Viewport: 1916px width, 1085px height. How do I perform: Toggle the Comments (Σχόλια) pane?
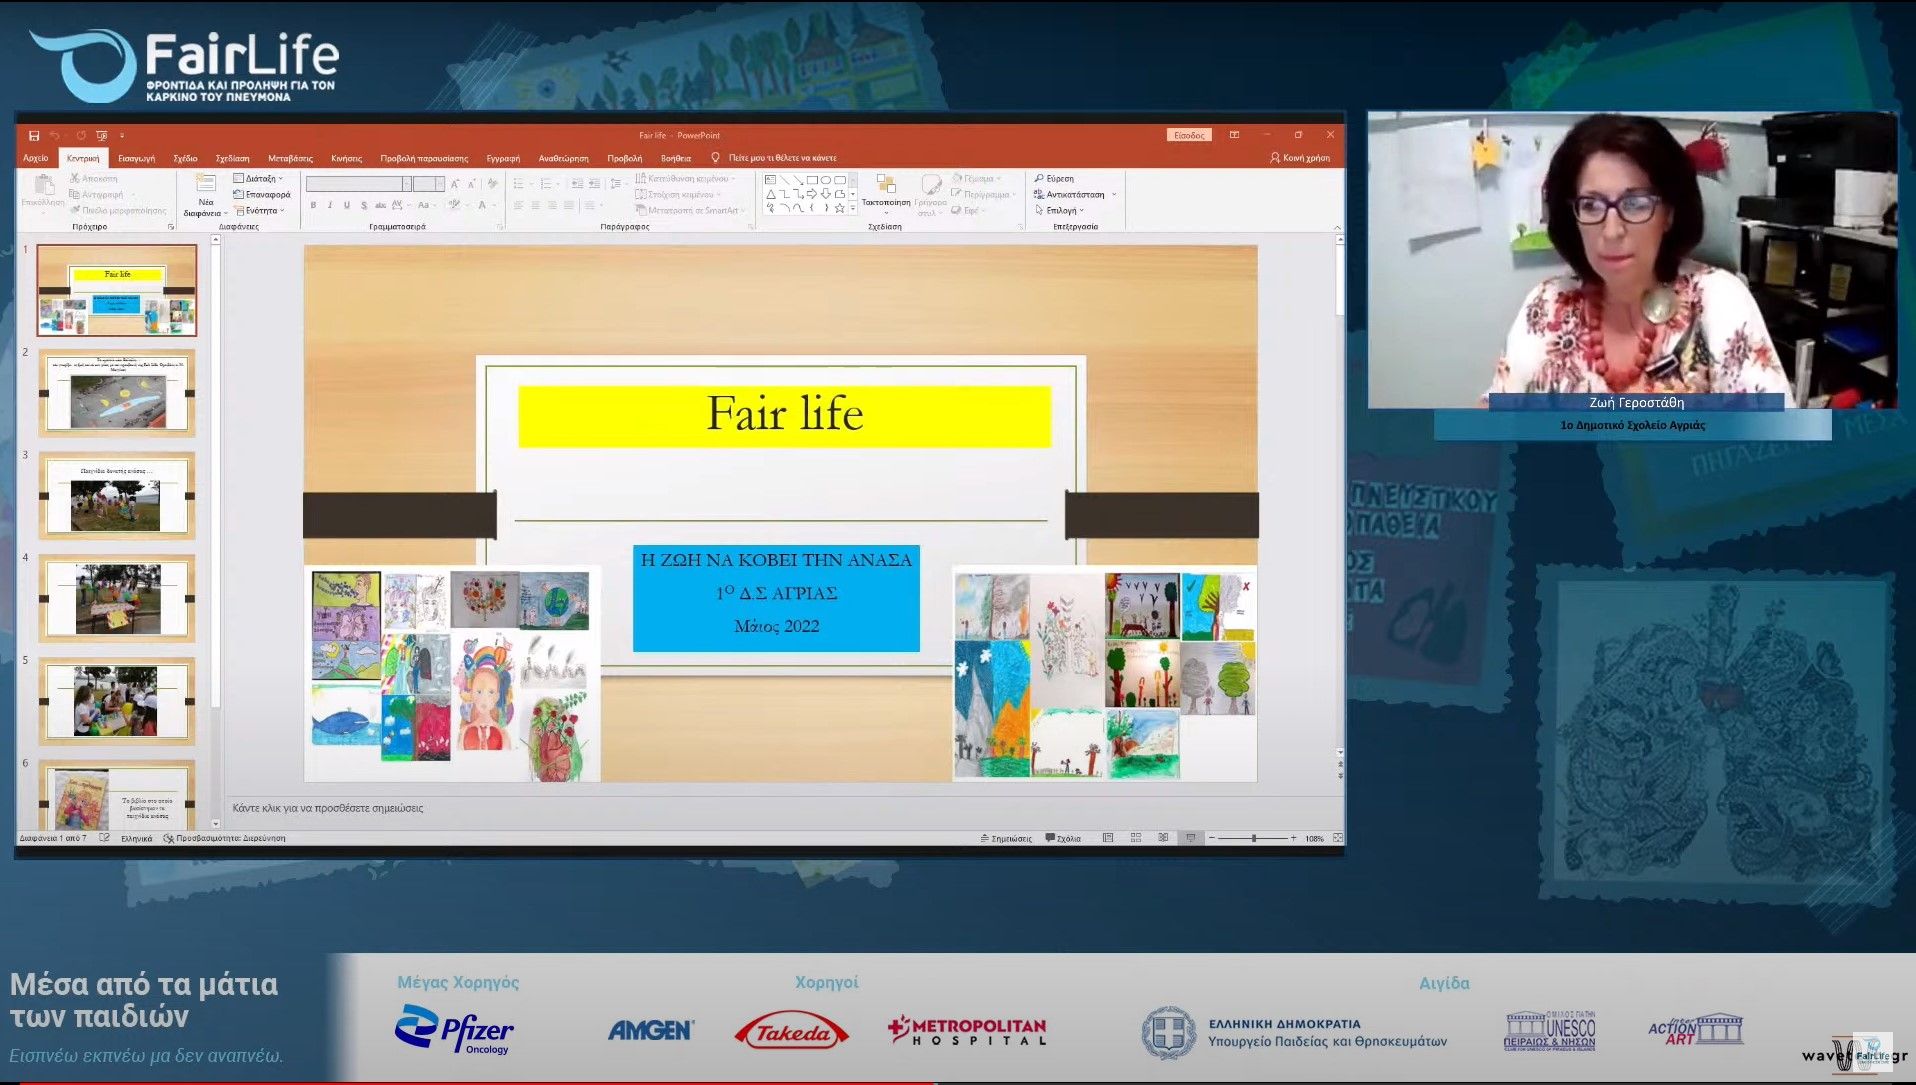[x=1063, y=838]
